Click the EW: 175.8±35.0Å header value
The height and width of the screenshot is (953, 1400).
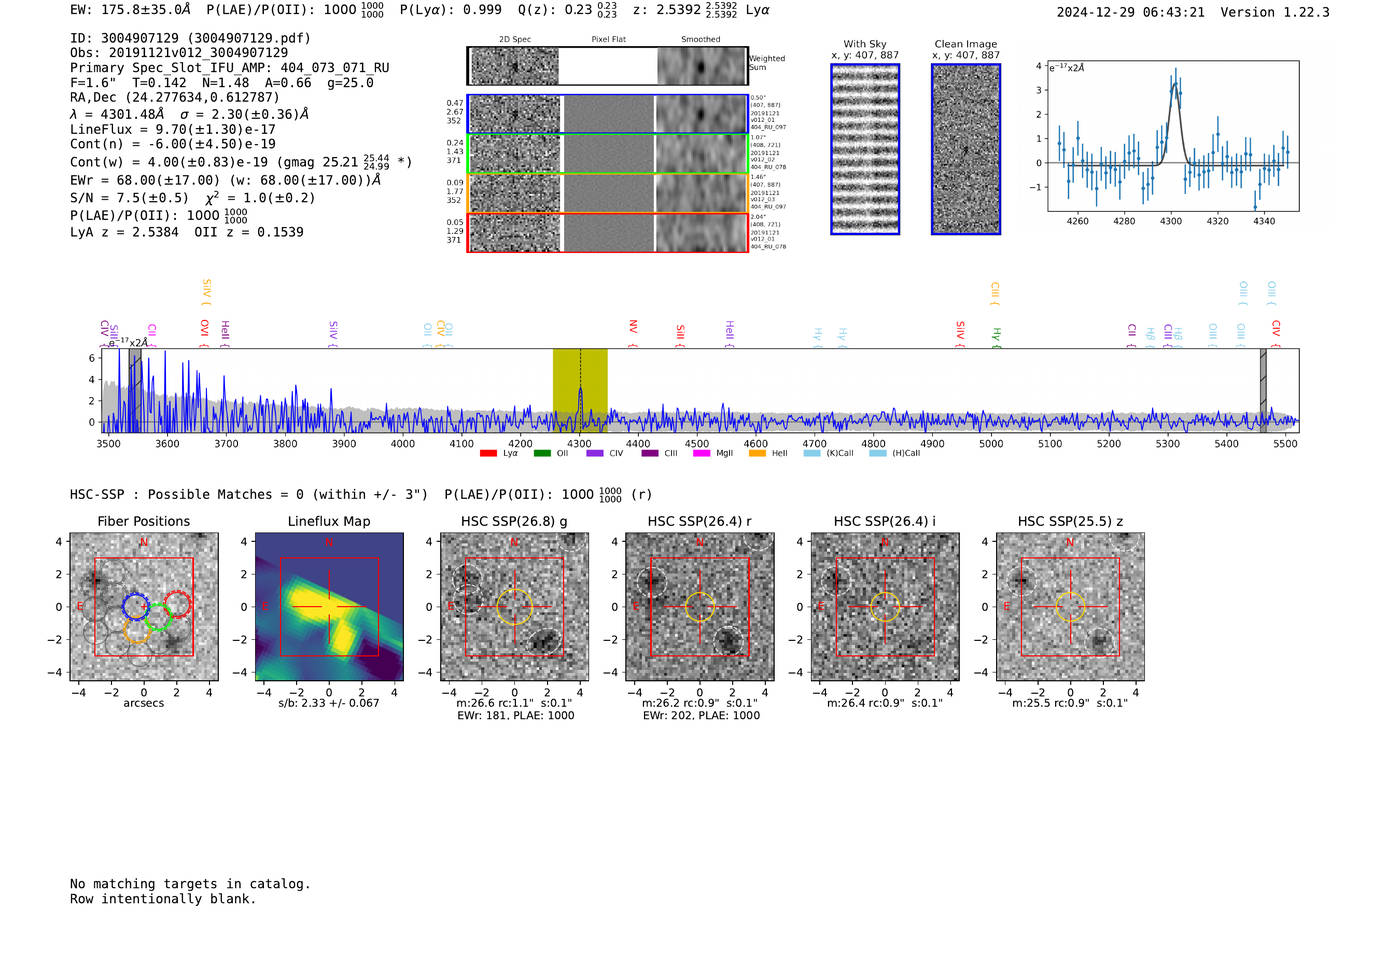[x=130, y=10]
